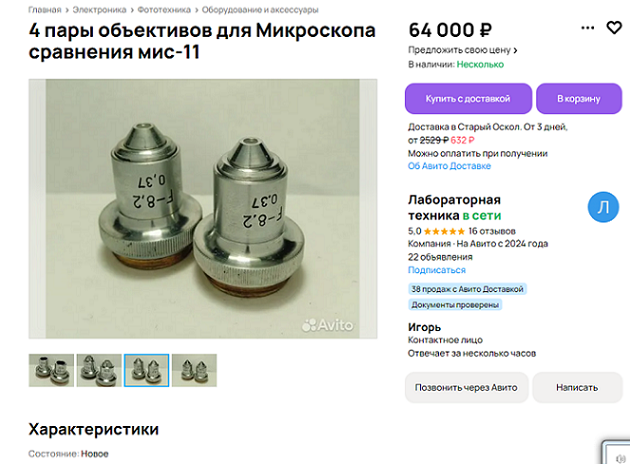The height and width of the screenshot is (464, 630).
Task: Expand 'Предложить свою цену' arrow
Action: click(x=515, y=50)
